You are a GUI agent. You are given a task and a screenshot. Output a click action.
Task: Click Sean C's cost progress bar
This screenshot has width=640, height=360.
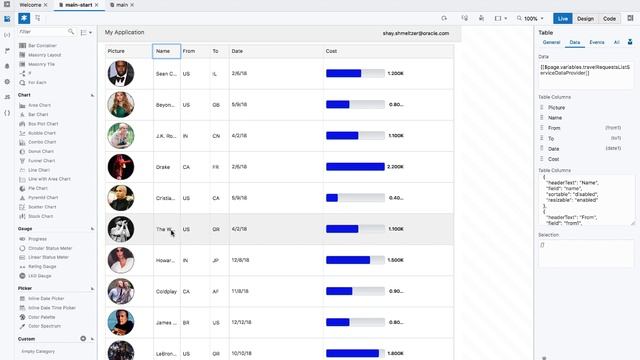click(355, 73)
